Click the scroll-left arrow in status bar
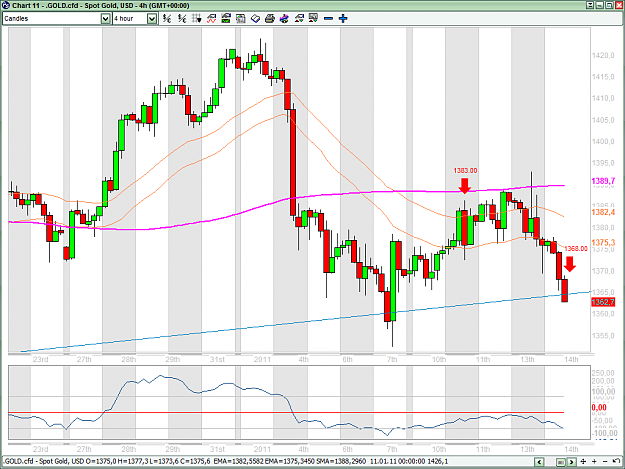The image size is (625, 469). pyautogui.click(x=539, y=462)
